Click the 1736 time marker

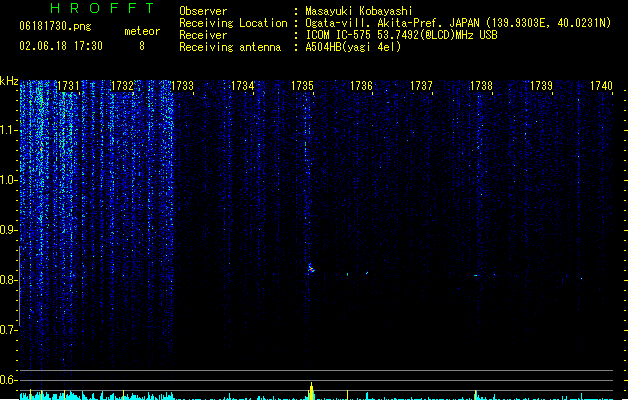coord(361,86)
